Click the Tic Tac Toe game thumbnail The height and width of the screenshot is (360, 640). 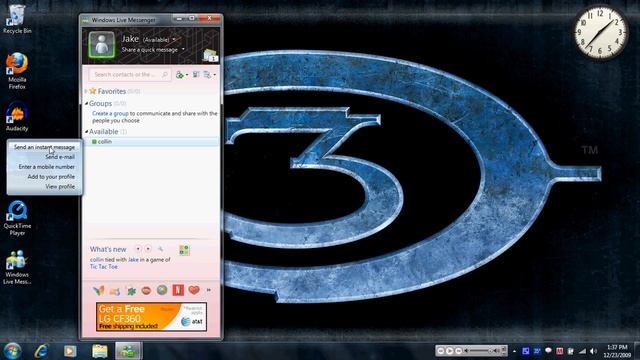pos(184,250)
